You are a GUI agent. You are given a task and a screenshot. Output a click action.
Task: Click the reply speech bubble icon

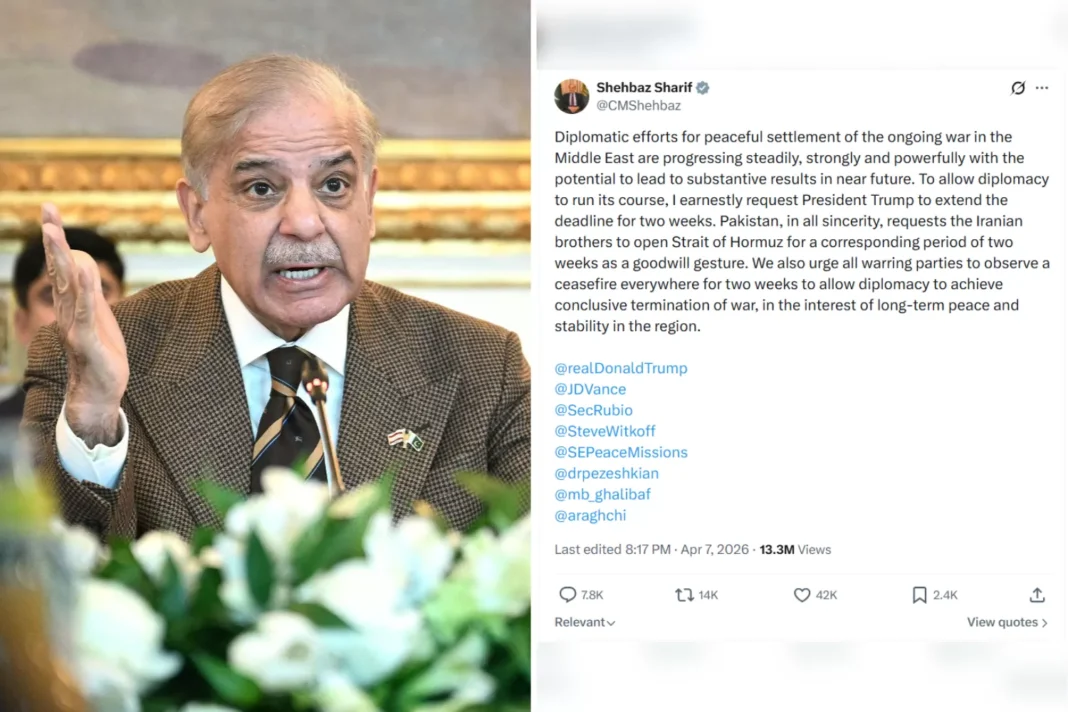point(567,595)
